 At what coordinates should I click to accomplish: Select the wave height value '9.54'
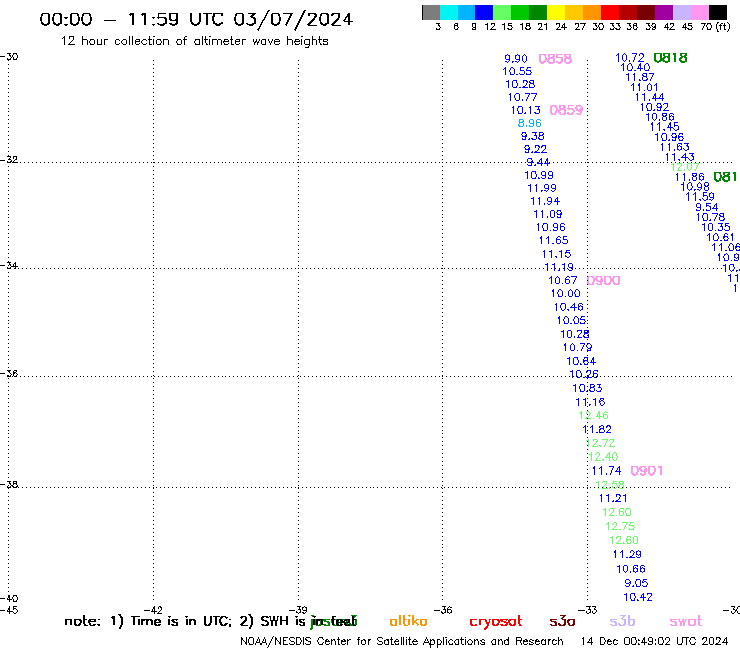706,207
